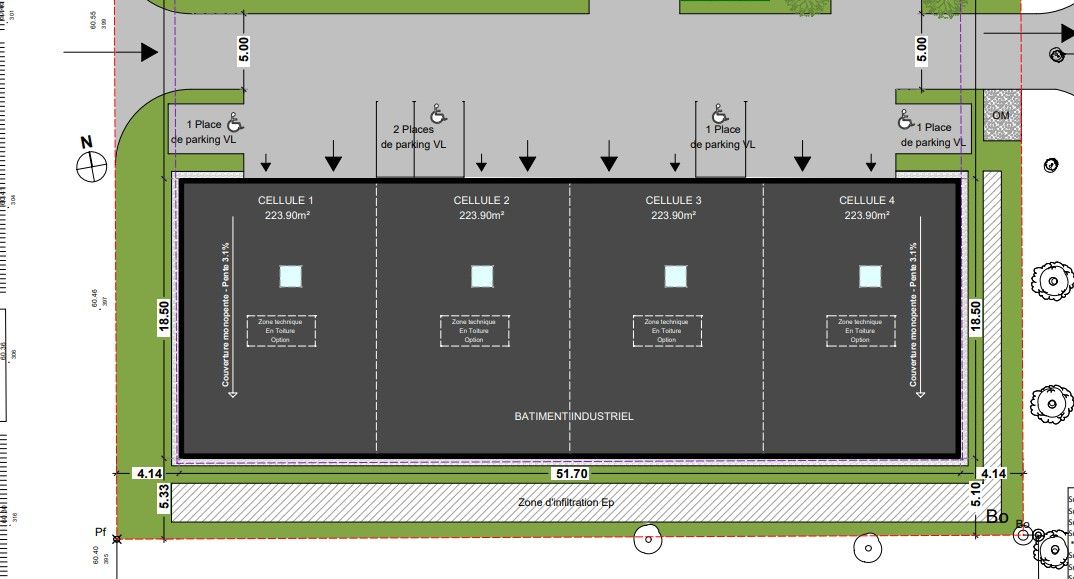Click the Zone technique dashed box in Cellule 4
The image size is (1074, 579).
coord(860,331)
